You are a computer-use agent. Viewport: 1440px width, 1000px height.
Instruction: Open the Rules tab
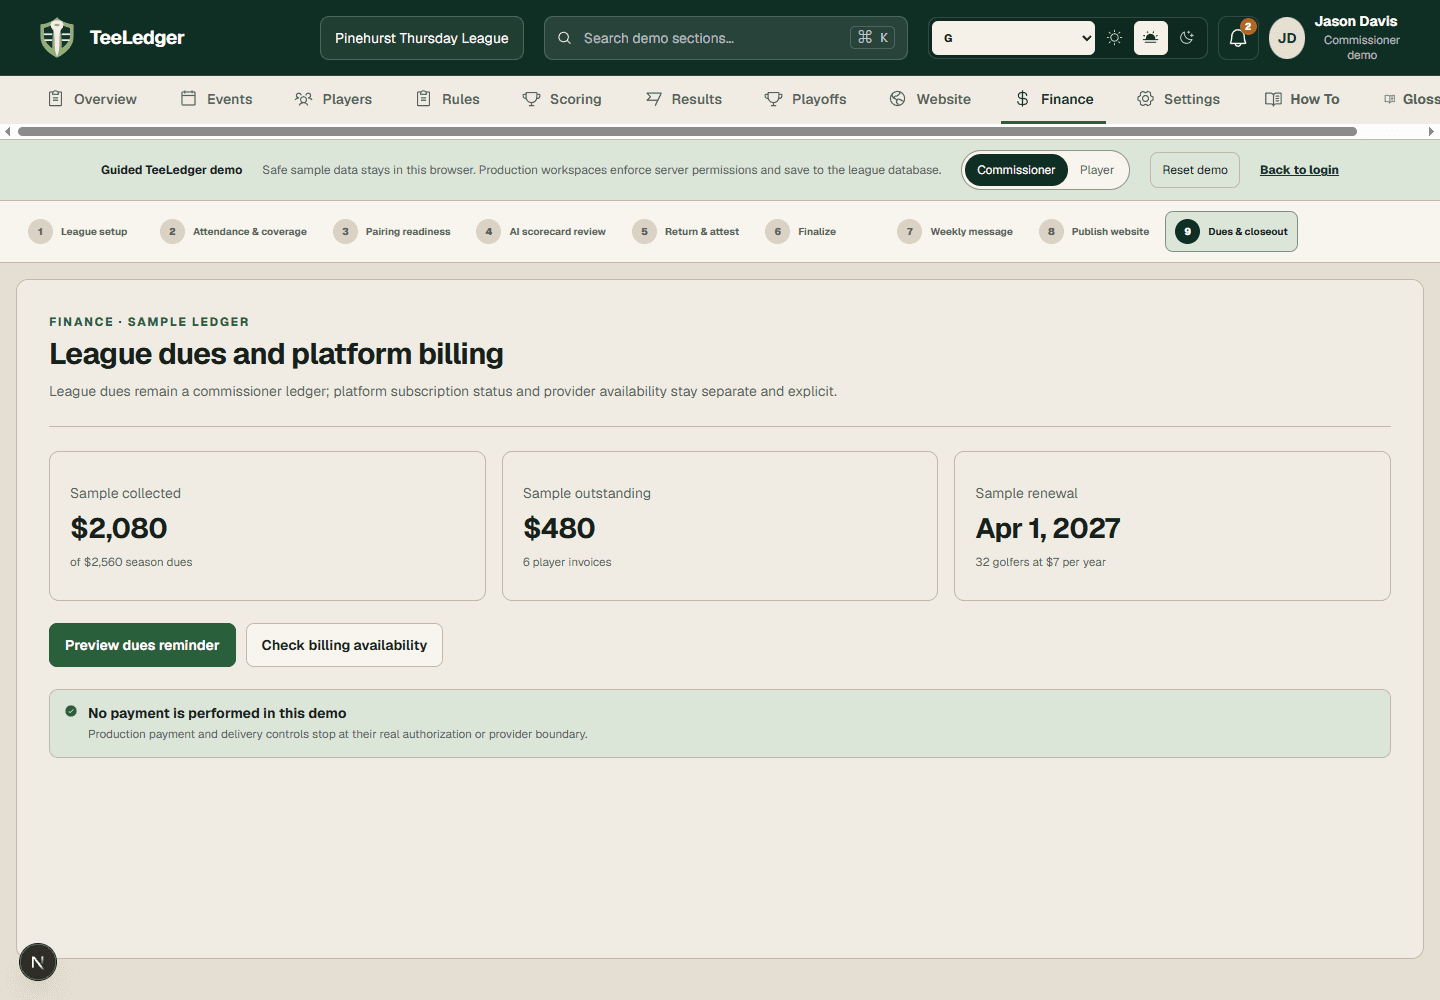pos(448,99)
